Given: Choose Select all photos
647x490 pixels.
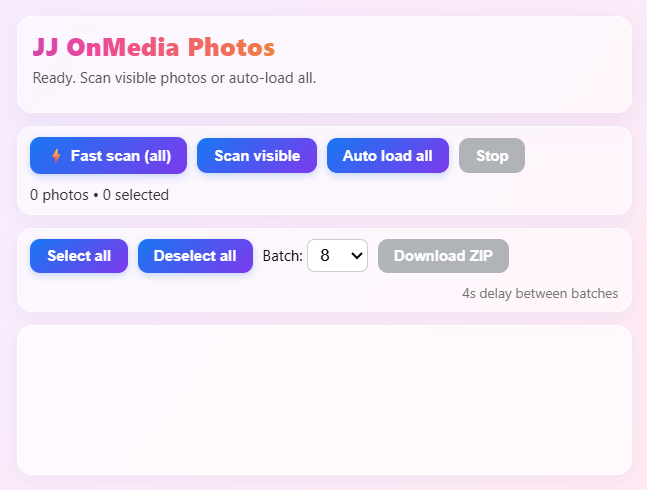Looking at the screenshot, I should click(79, 256).
